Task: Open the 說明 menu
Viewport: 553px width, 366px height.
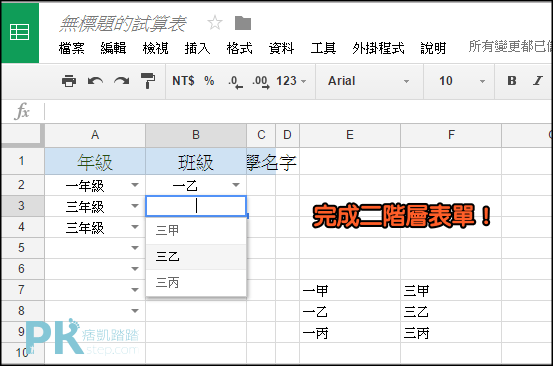Action: [x=433, y=48]
